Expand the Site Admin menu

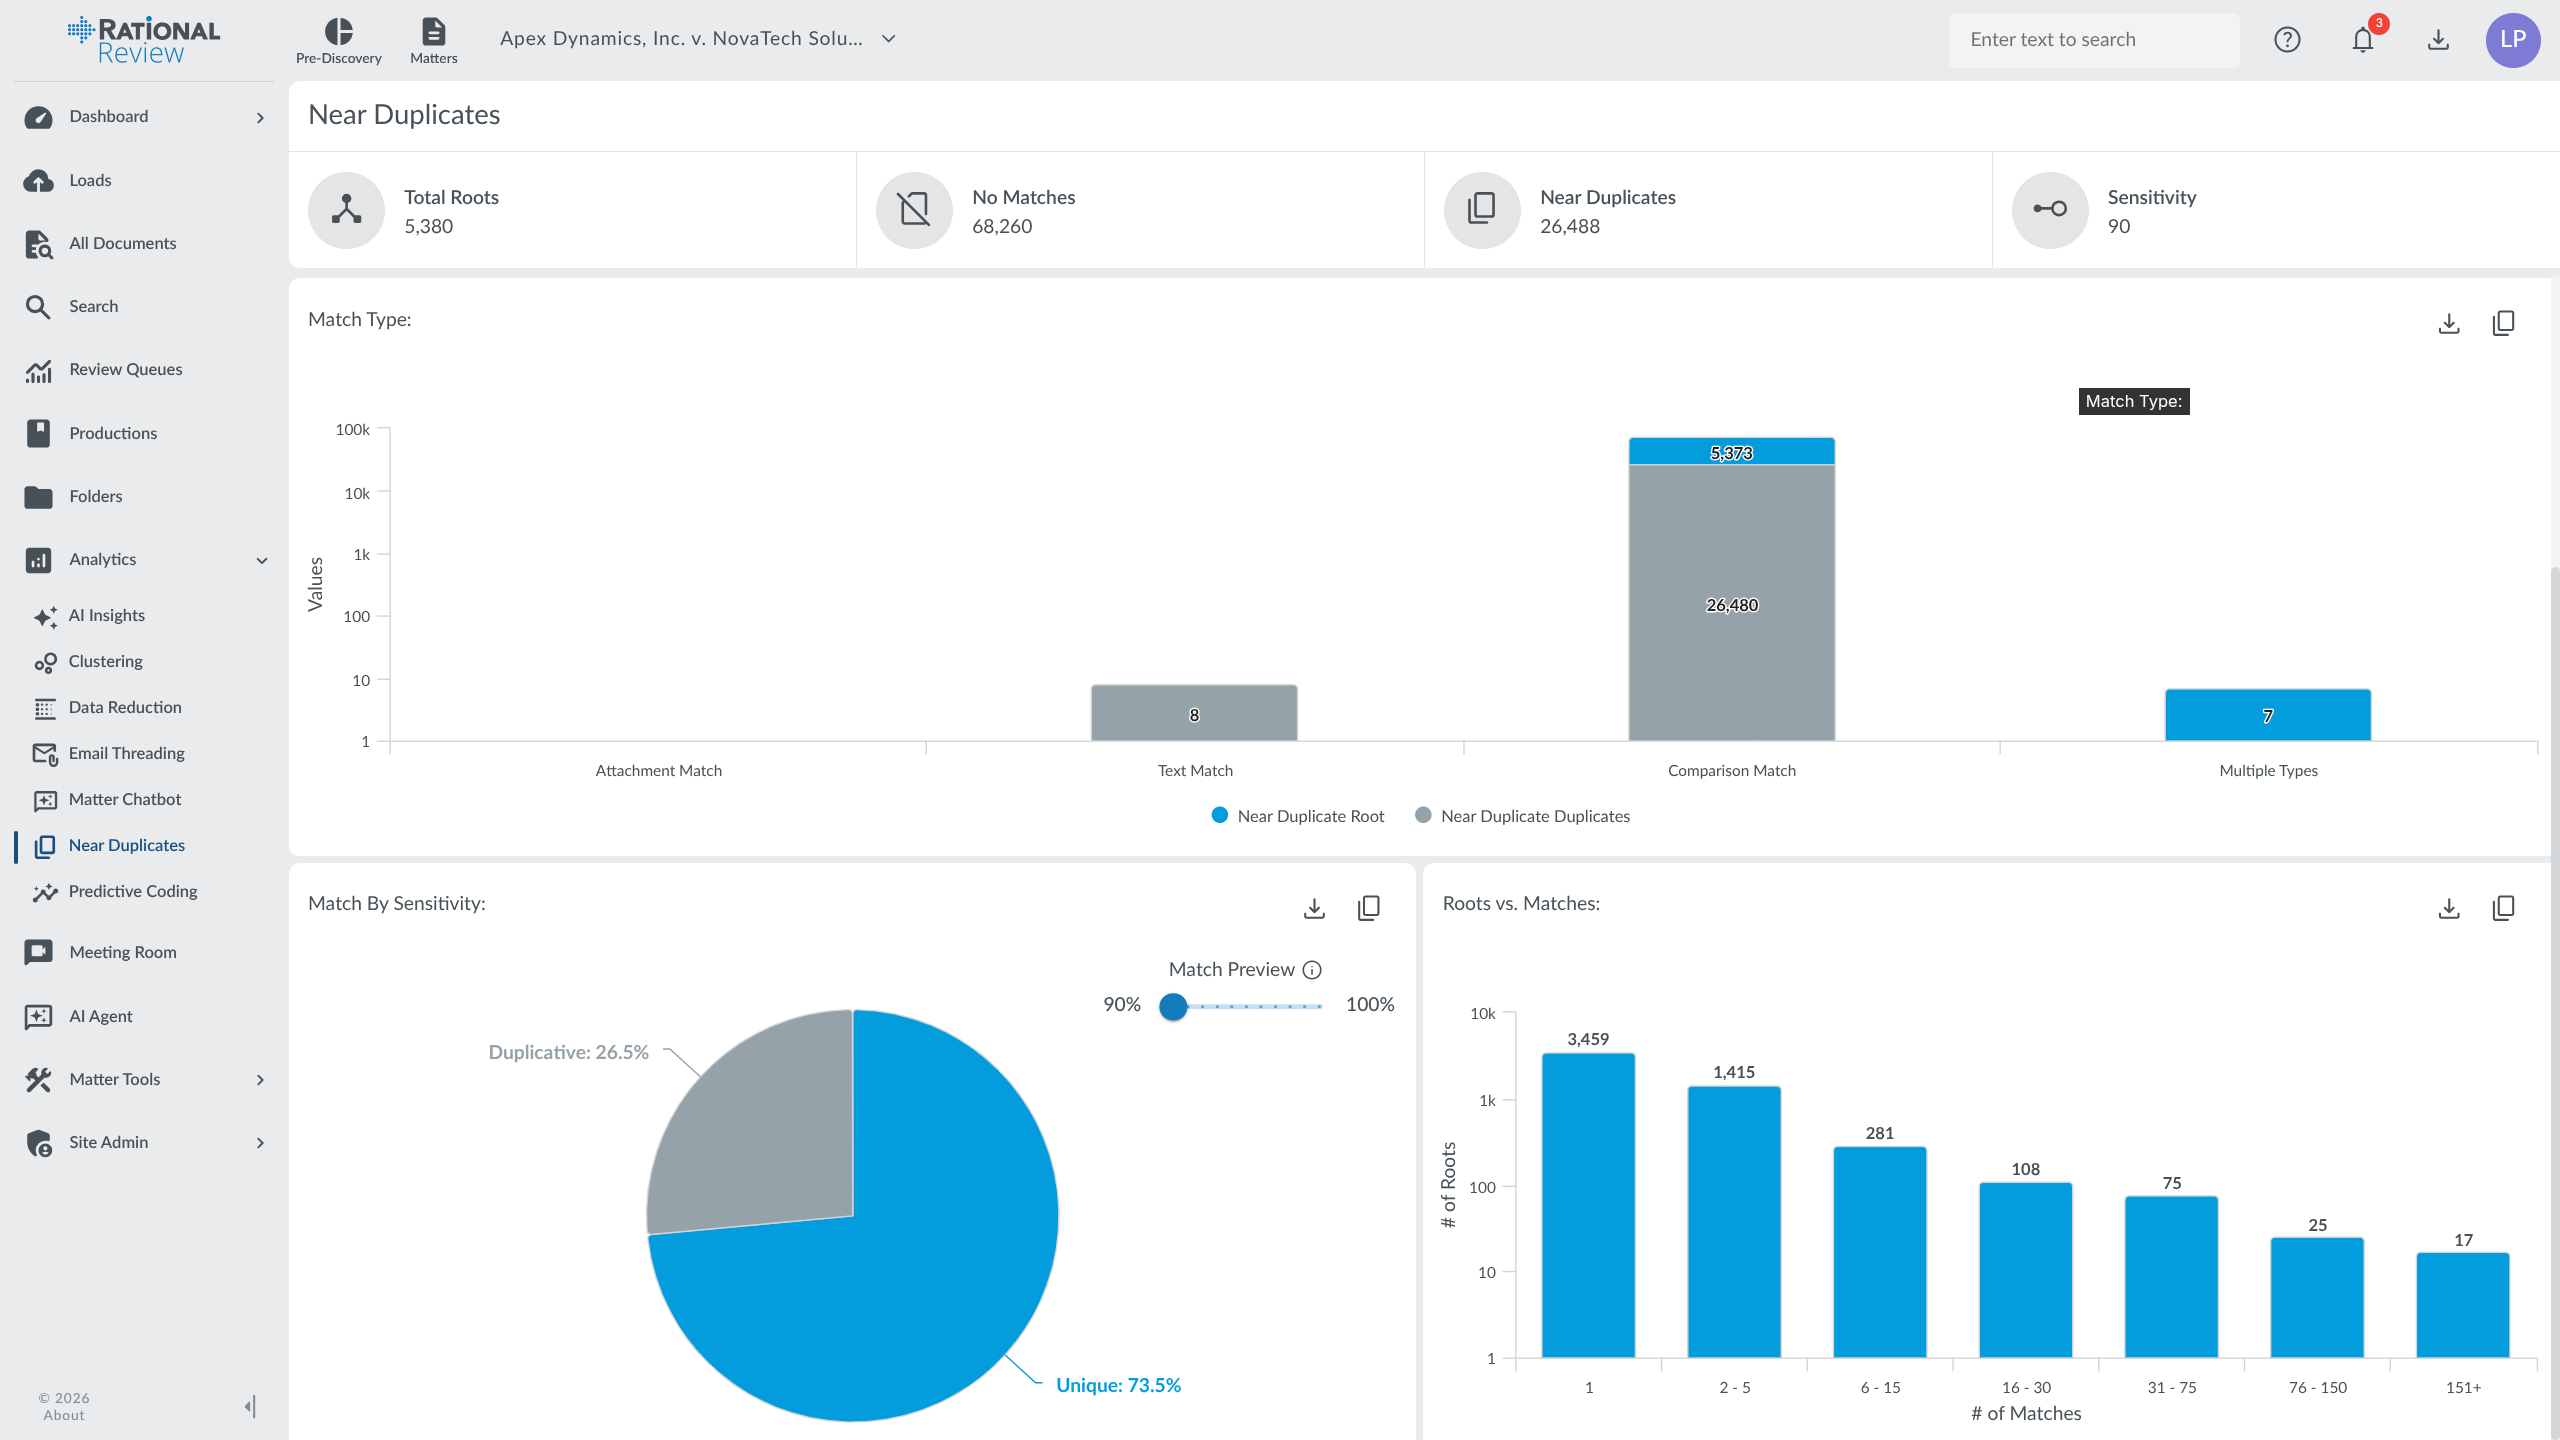(x=260, y=1142)
